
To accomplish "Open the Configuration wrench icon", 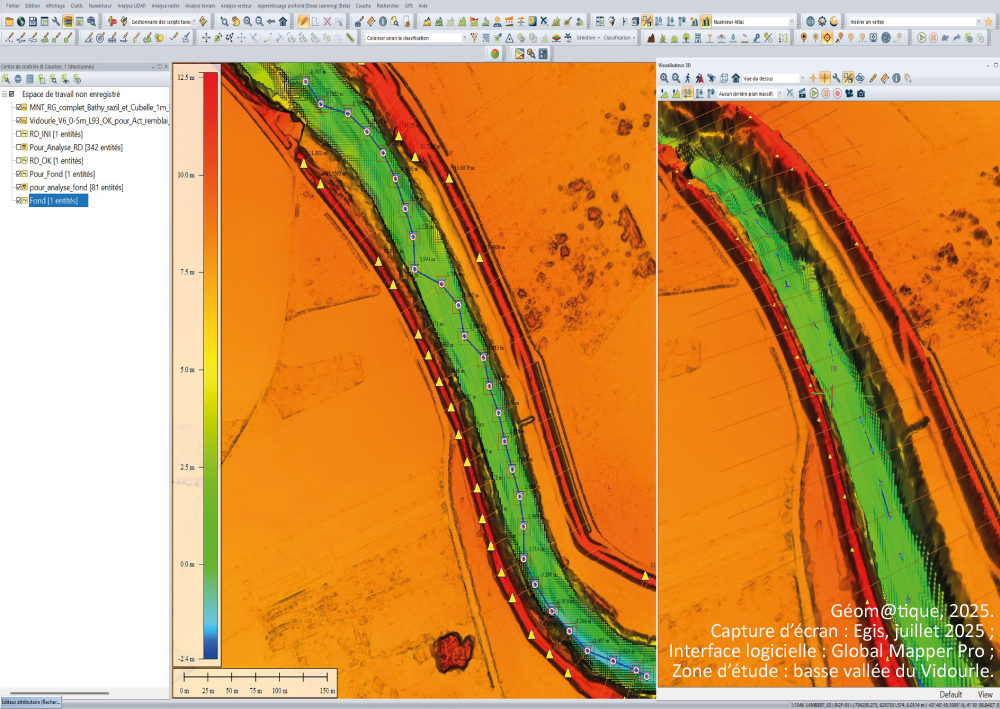I will click(x=56, y=20).
